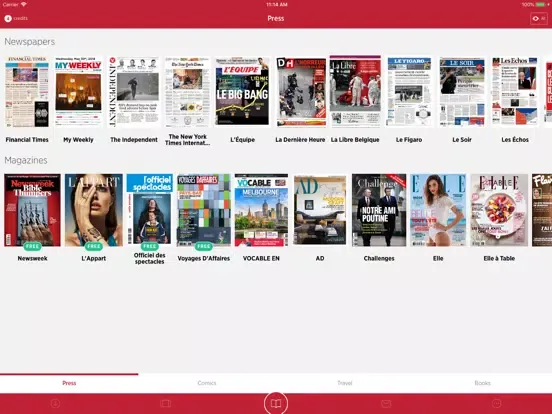Open the Officiel des spectacles cover
The width and height of the screenshot is (552, 414).
(150, 209)
